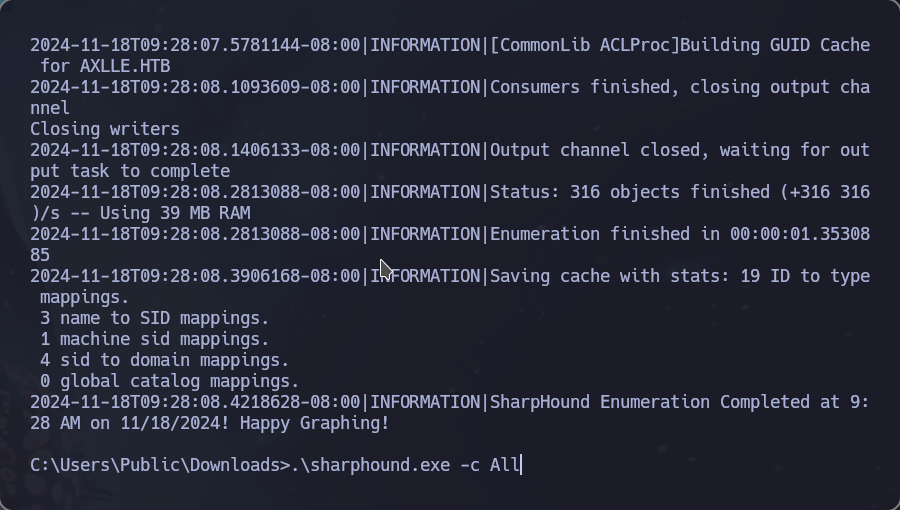
Task: Click '1 machine sid mappings' line
Action: pyautogui.click(x=155, y=339)
